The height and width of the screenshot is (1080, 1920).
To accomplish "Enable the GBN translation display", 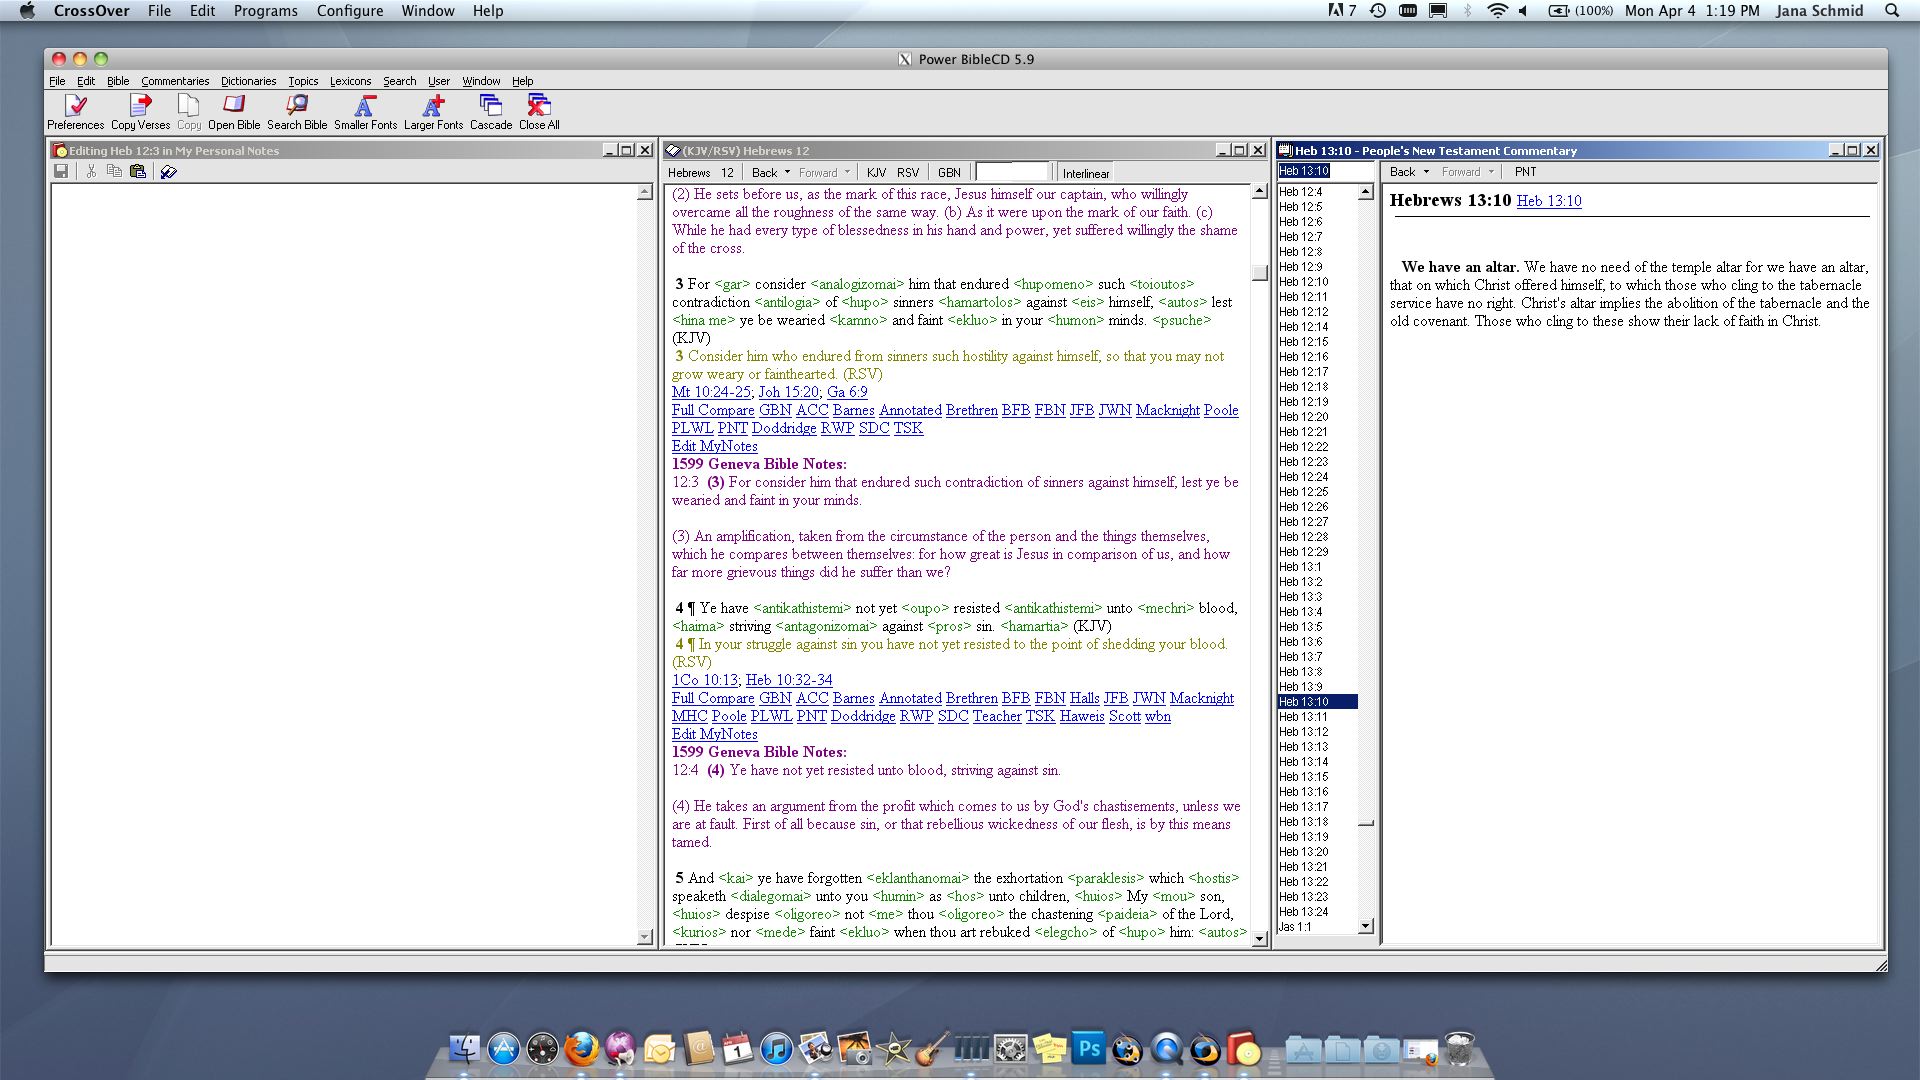I will 948,171.
